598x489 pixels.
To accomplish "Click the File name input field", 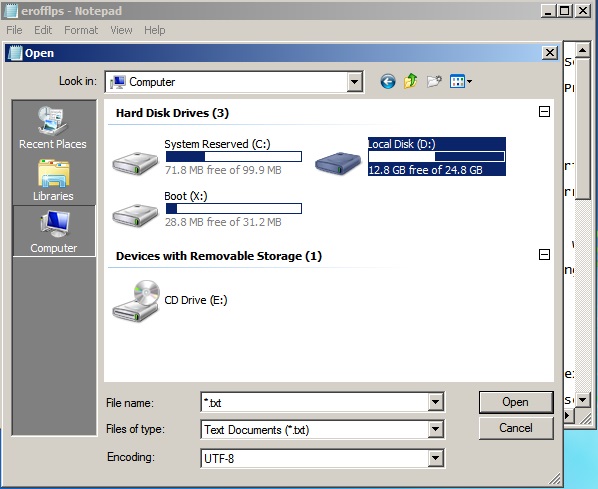I will tap(314, 402).
